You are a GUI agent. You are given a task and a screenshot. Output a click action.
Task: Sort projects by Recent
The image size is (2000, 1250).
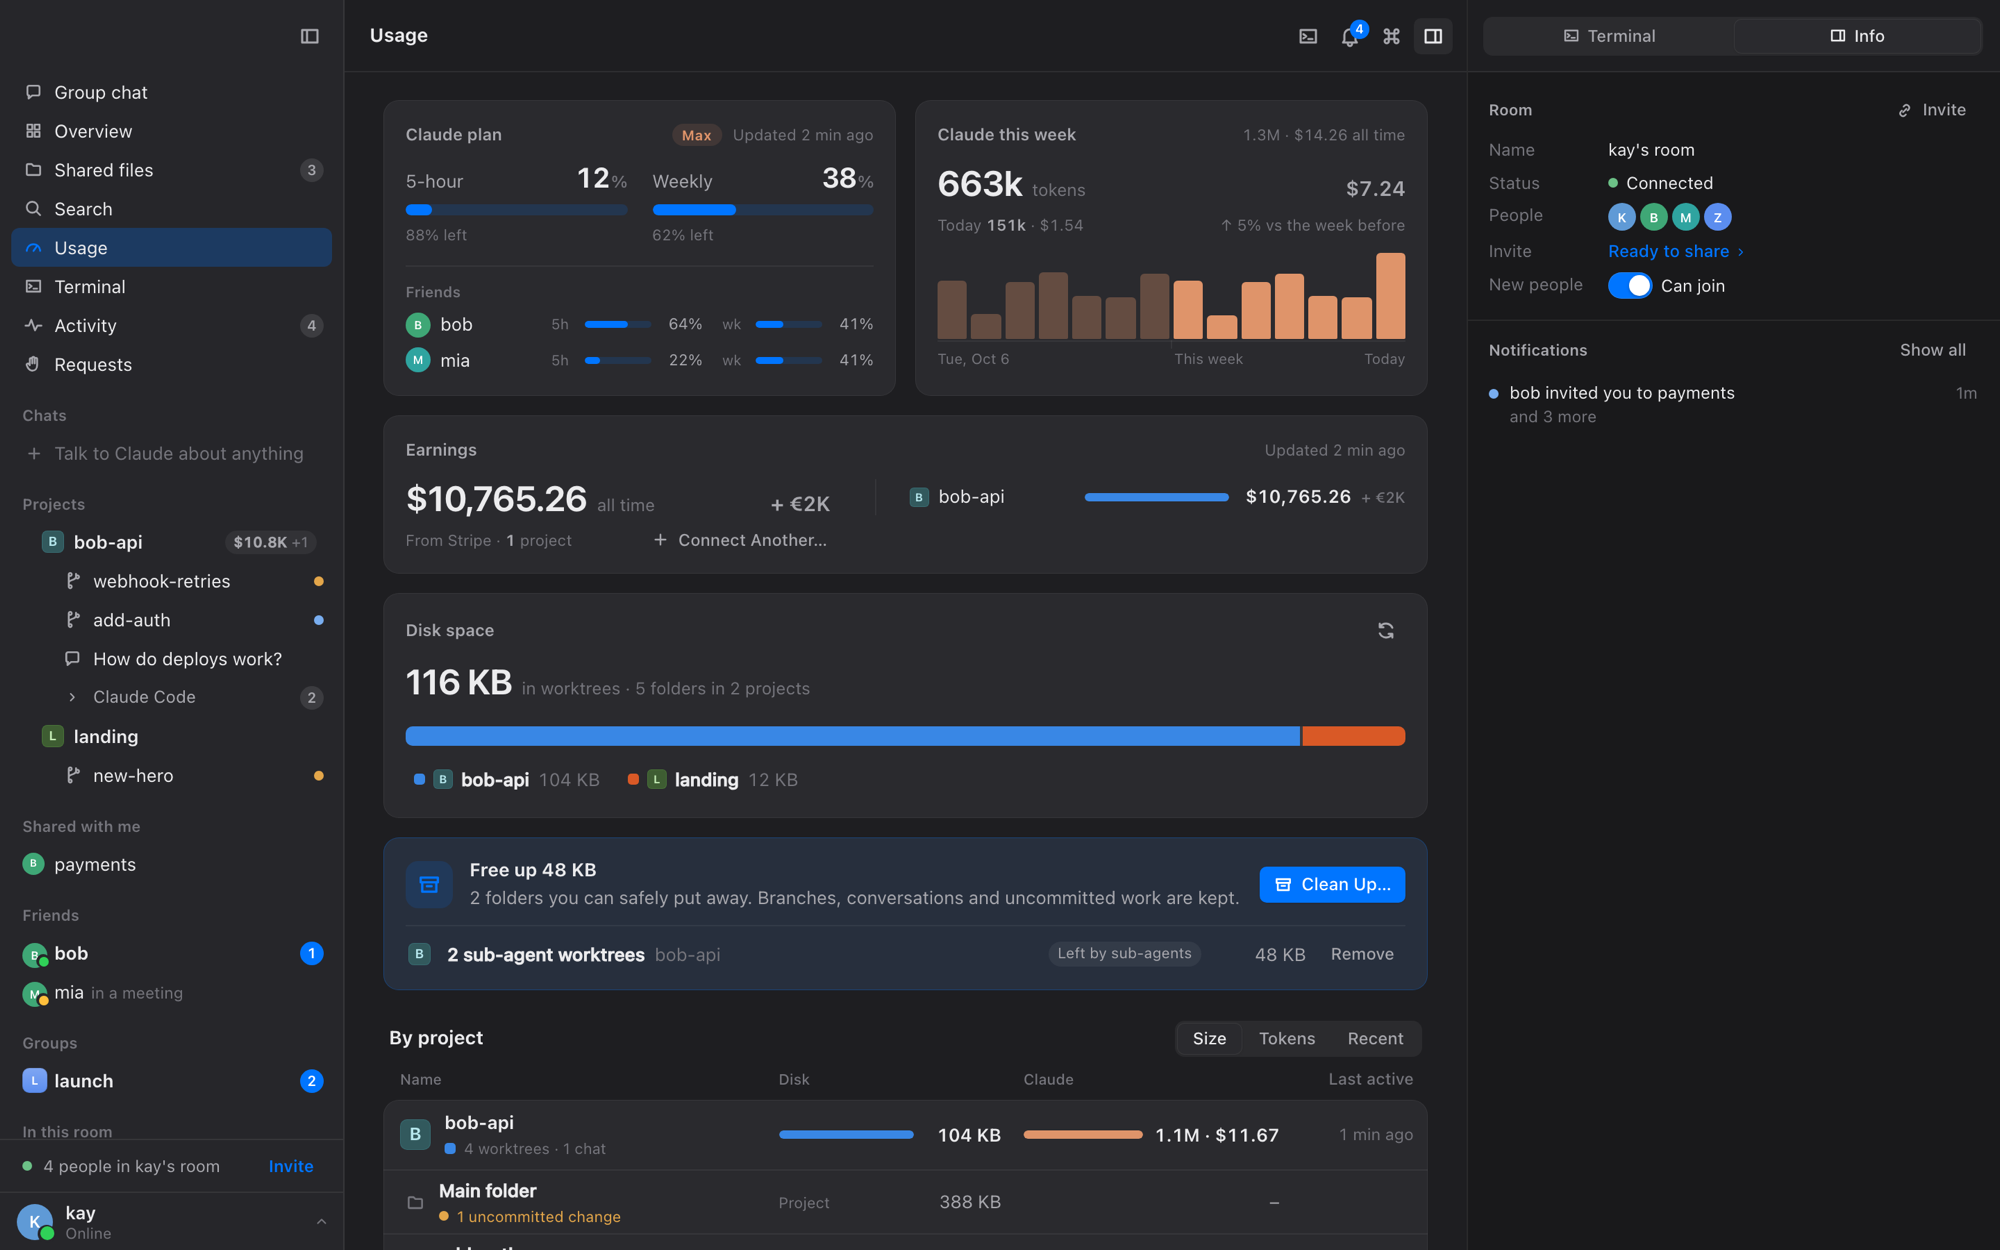(x=1375, y=1039)
